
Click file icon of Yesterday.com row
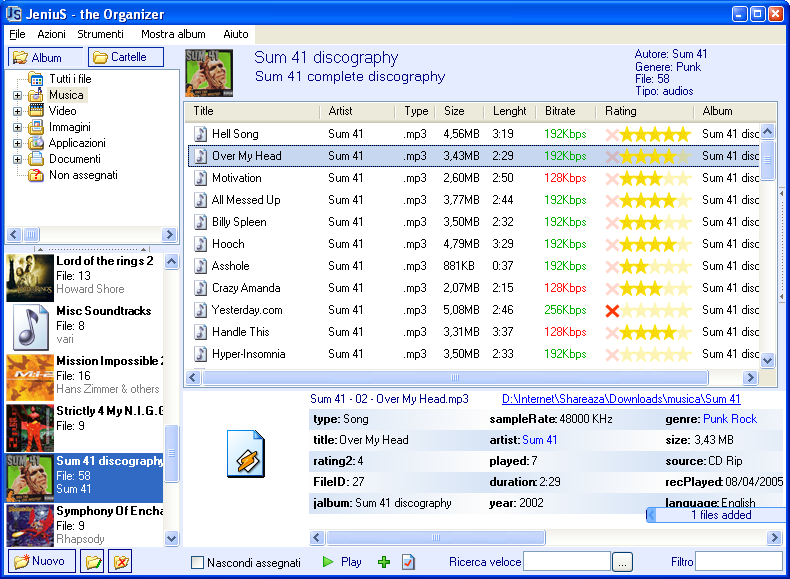201,310
